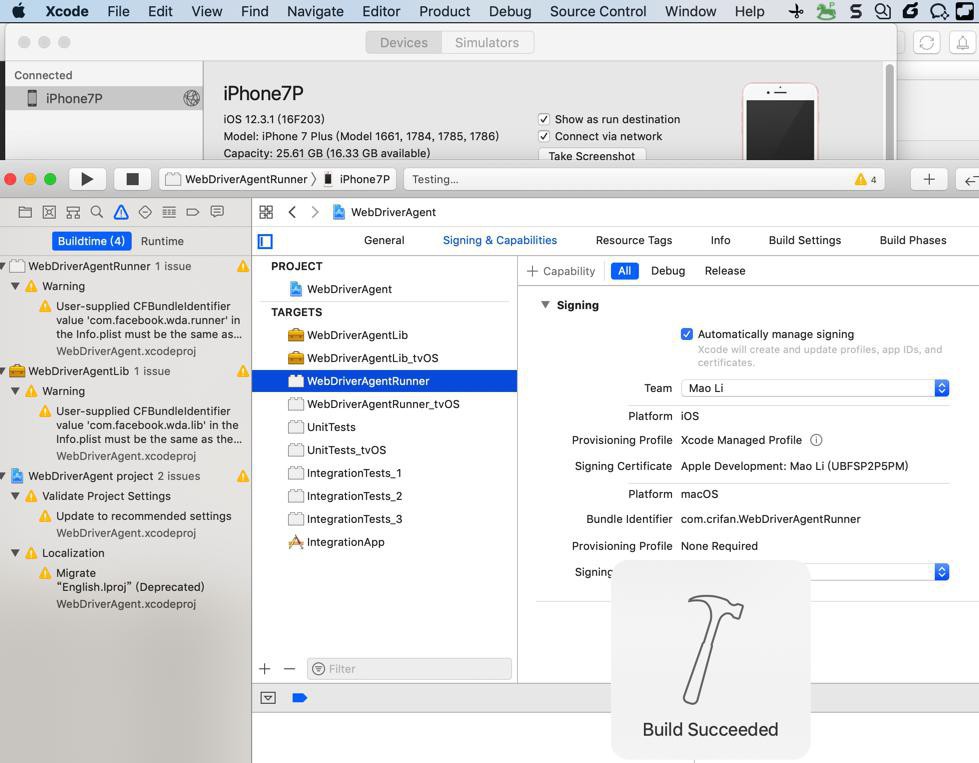
Task: Open the Source Control navigator icon
Action: [x=49, y=212]
